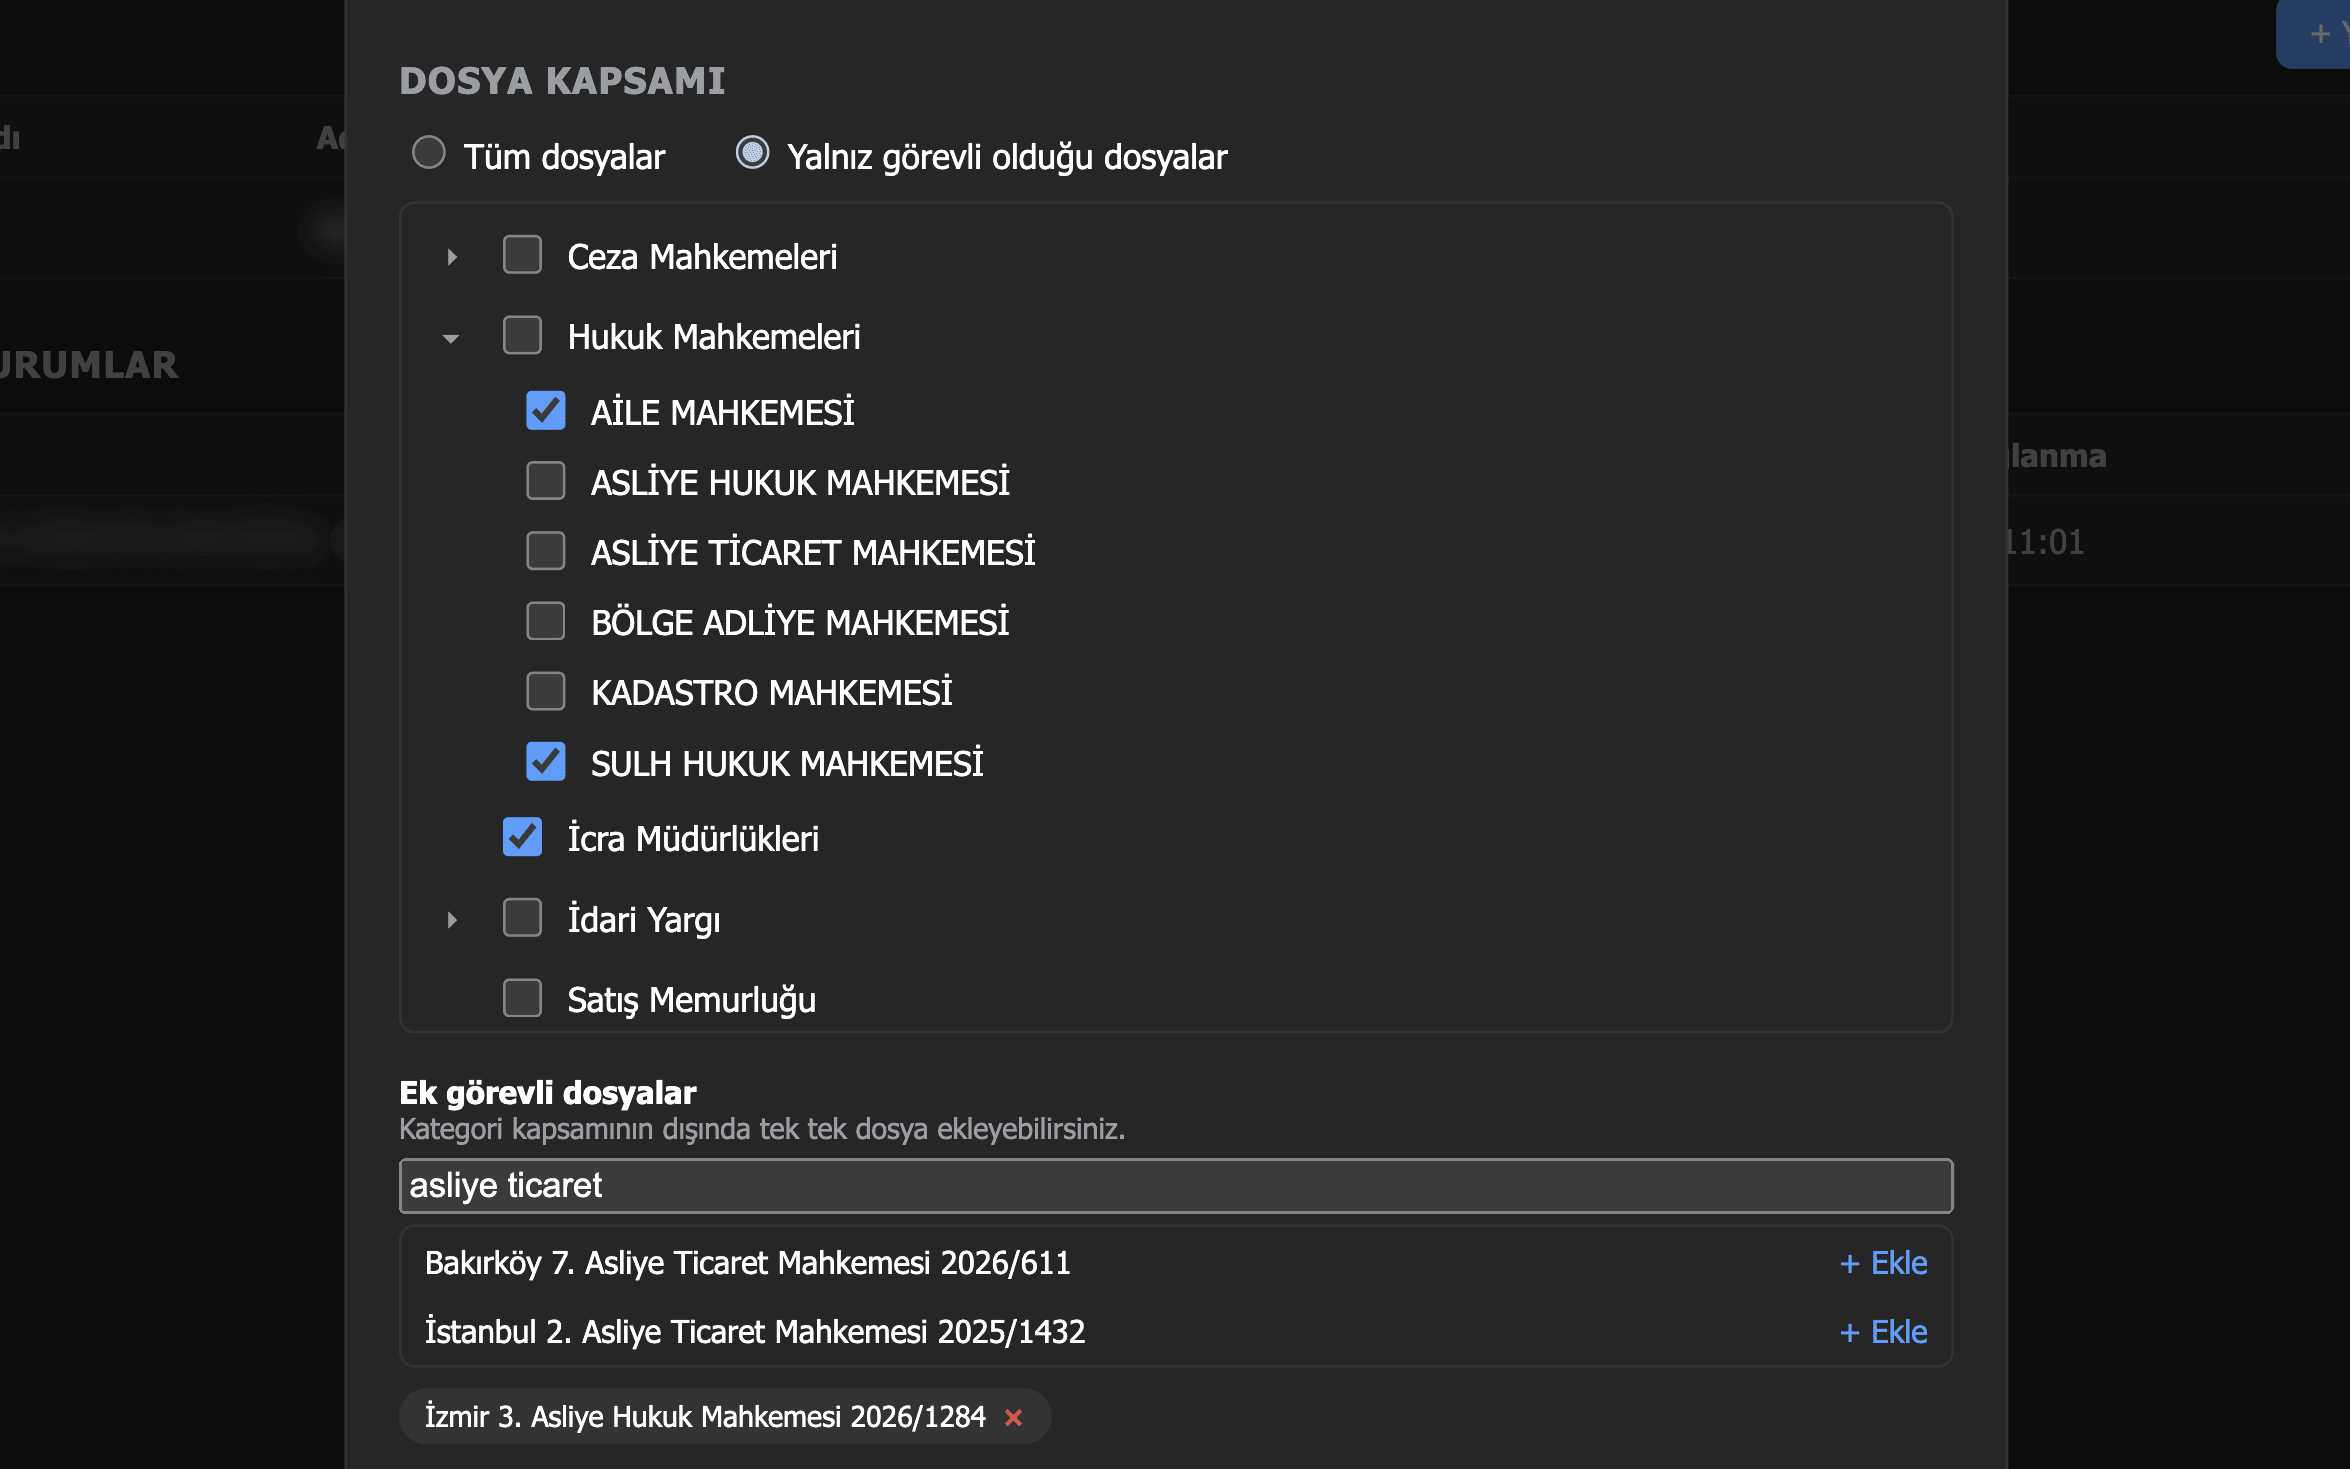Click the 'KADASTRO MAHKEMESİ' label text
The width and height of the screenshot is (2350, 1469).
pos(771,692)
